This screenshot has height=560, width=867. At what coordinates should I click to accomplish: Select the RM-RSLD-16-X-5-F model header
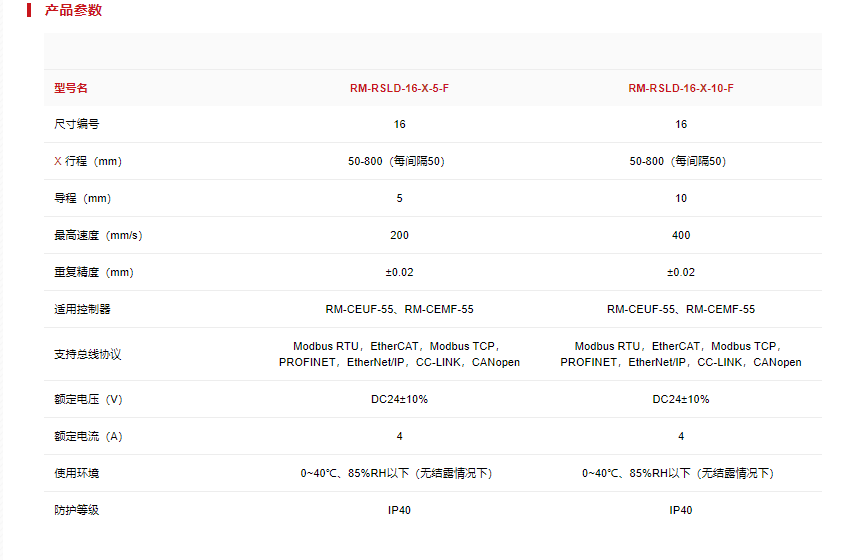(399, 88)
